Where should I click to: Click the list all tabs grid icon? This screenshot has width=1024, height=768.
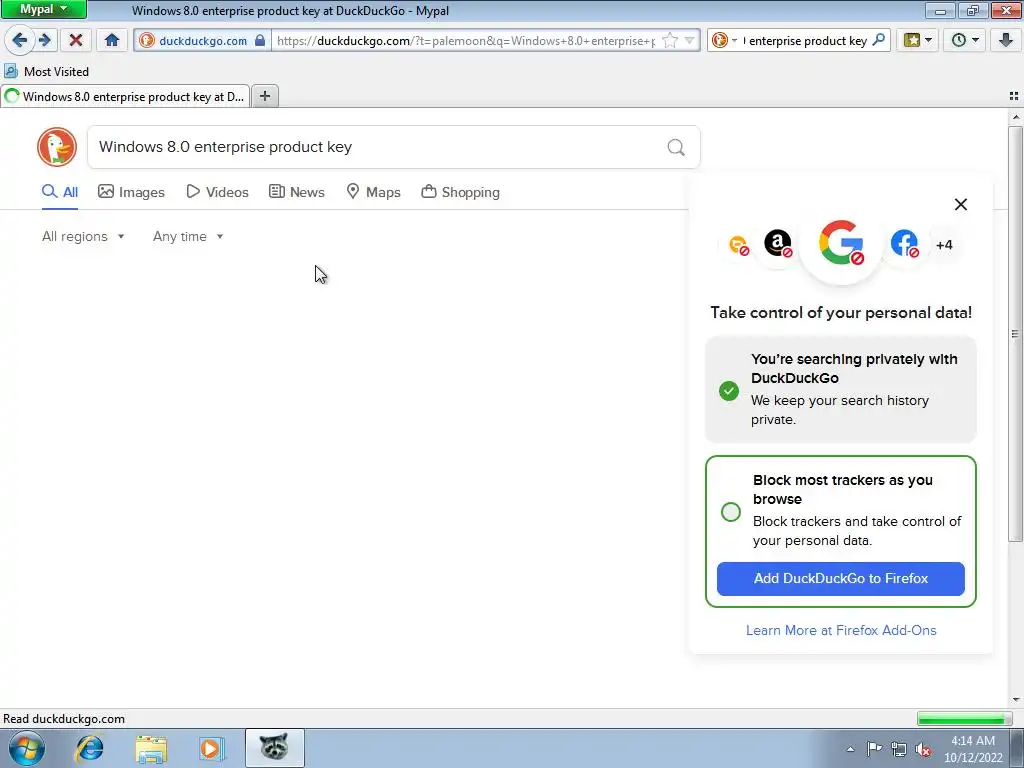coord(1014,96)
